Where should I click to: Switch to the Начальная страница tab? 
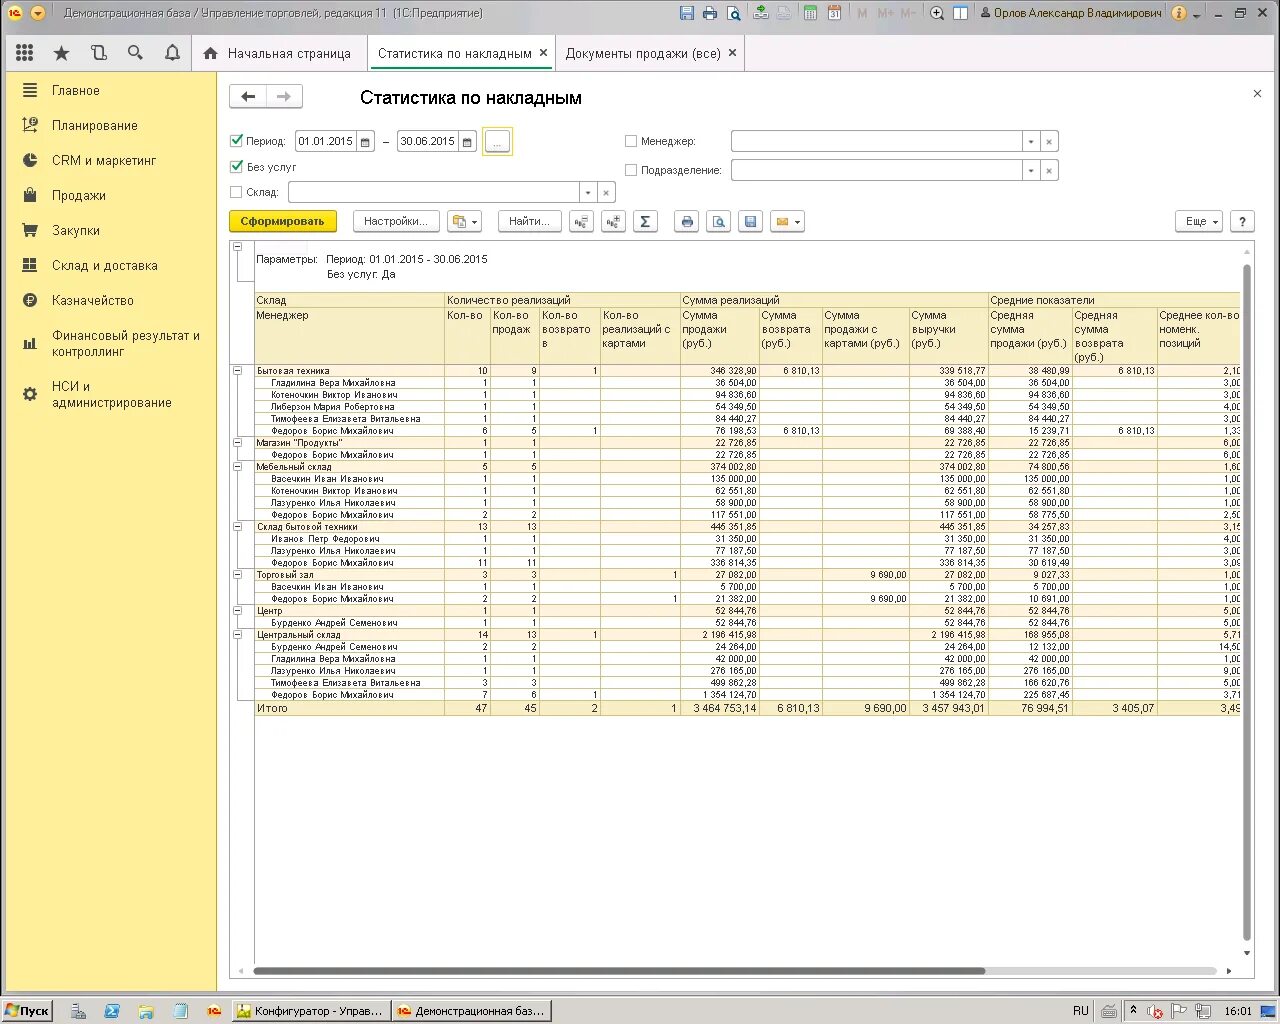[277, 53]
